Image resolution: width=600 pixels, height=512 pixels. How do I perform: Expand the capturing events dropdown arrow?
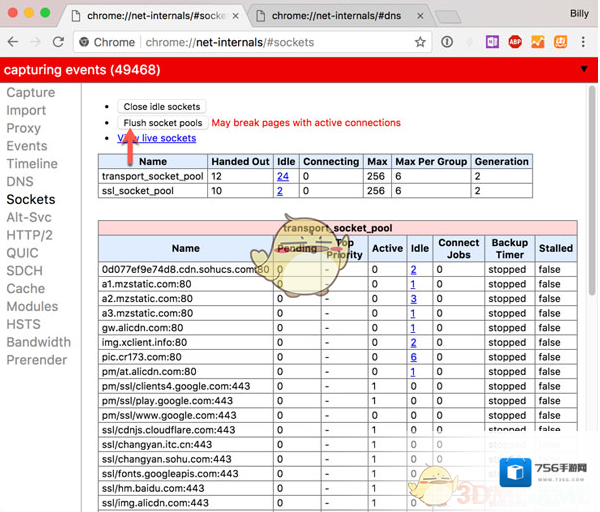pyautogui.click(x=584, y=70)
